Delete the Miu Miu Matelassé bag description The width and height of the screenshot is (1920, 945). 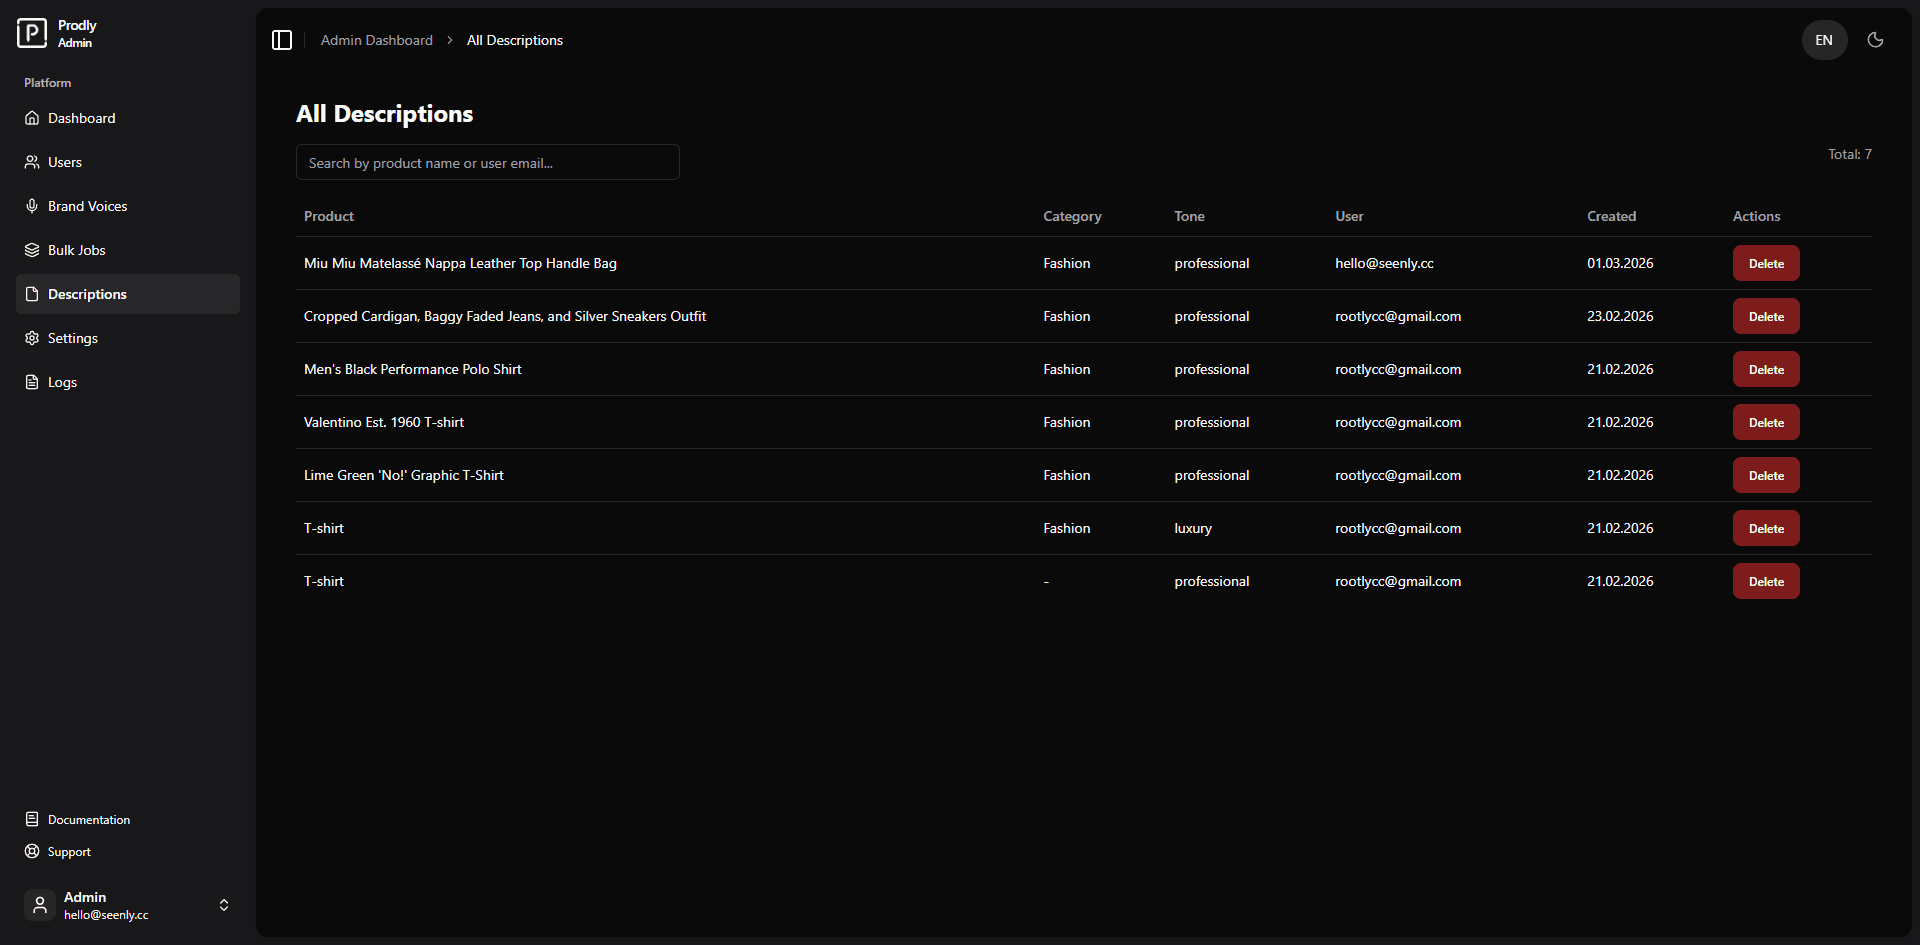[1765, 264]
